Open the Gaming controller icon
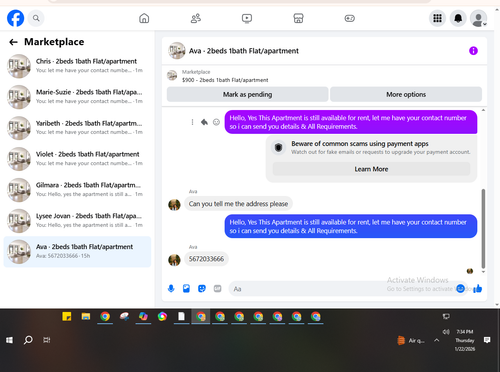Screen dimensions: 500x372 (x=350, y=18)
